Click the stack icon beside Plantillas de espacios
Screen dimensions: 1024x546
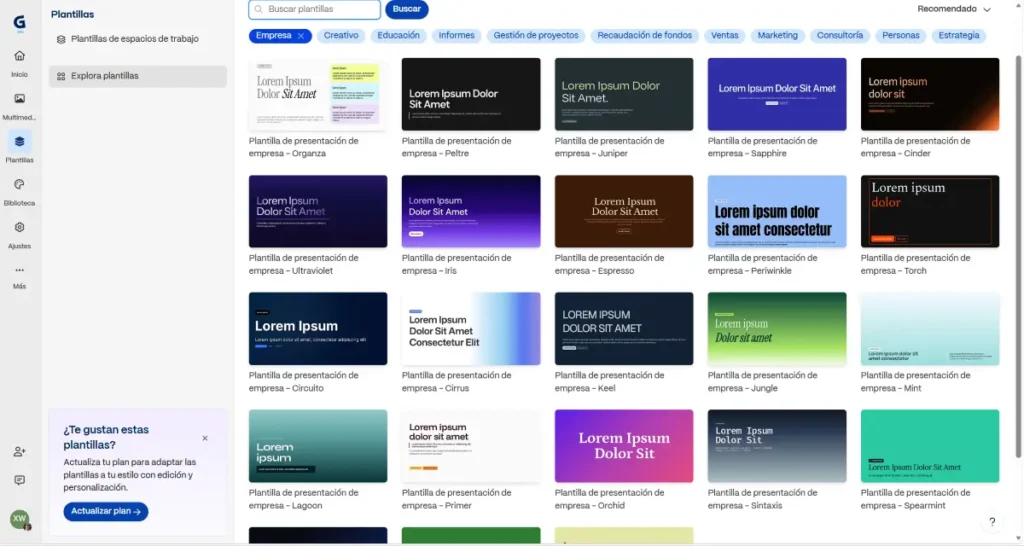[x=61, y=39]
